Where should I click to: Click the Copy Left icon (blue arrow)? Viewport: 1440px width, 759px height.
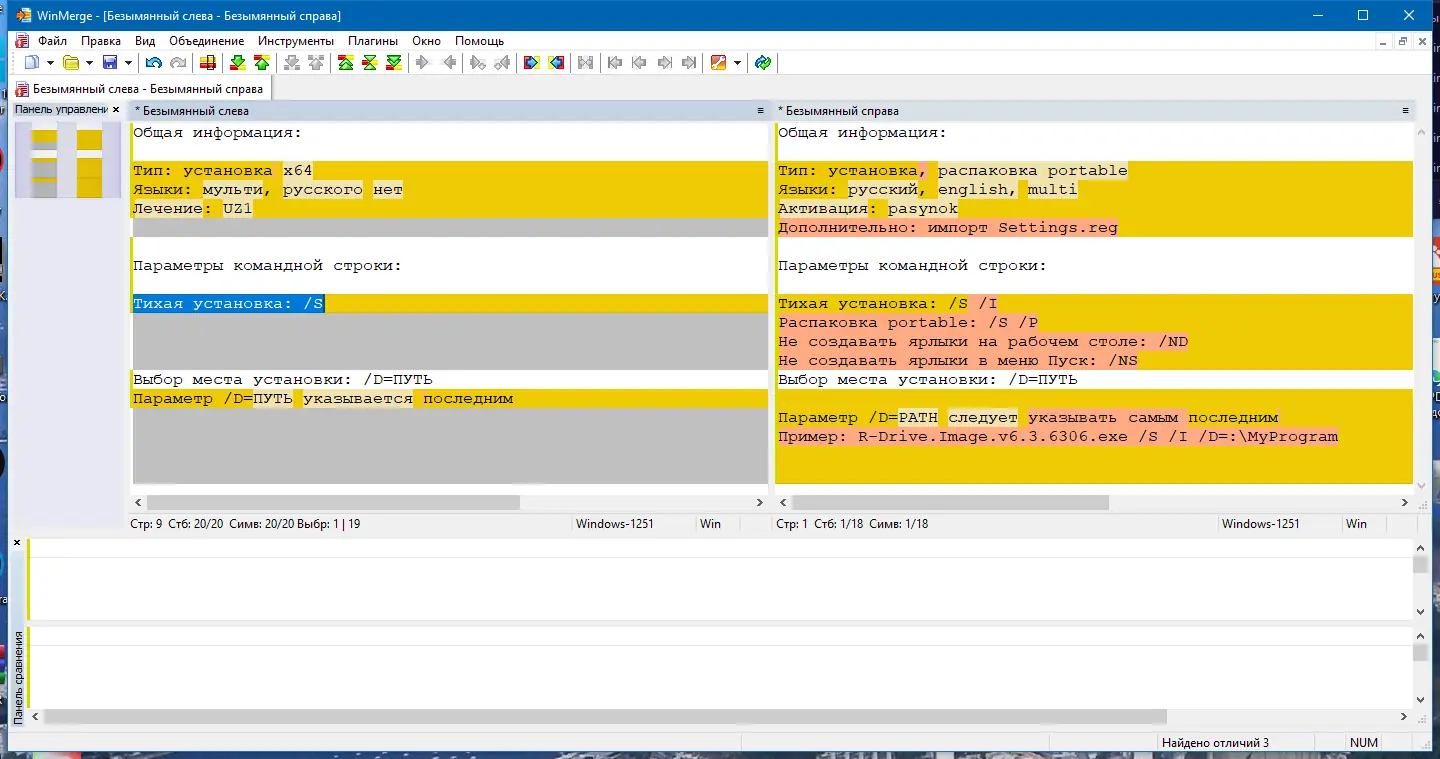pyautogui.click(x=557, y=63)
